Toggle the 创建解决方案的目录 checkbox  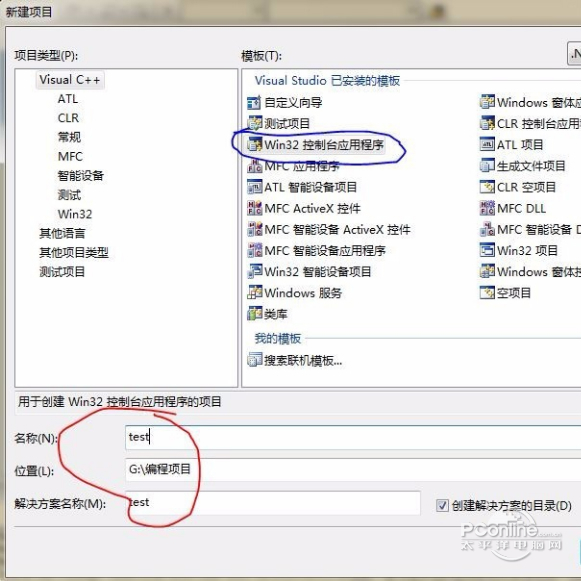(x=442, y=505)
